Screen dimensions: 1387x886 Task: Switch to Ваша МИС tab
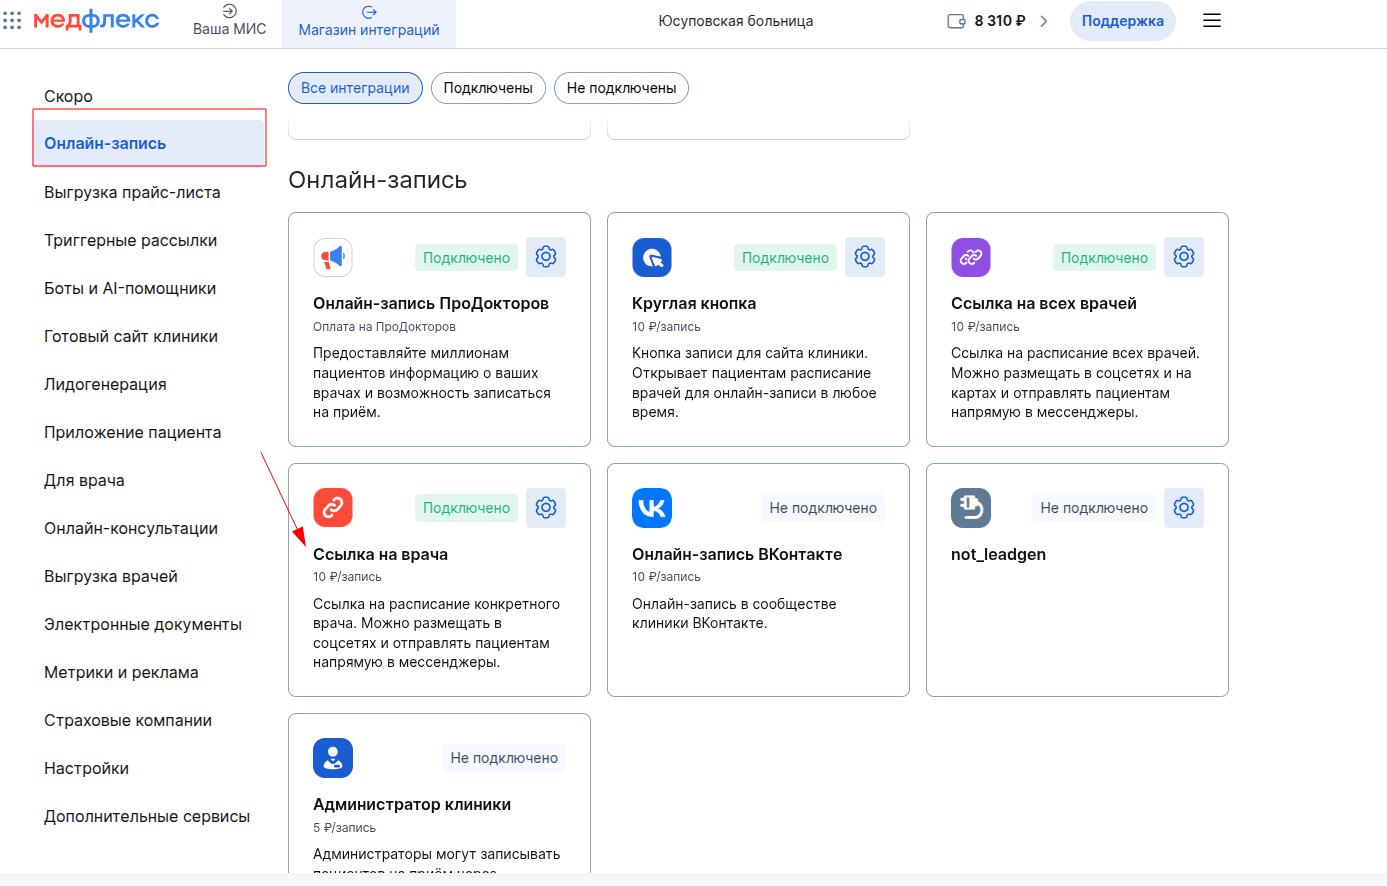click(229, 21)
